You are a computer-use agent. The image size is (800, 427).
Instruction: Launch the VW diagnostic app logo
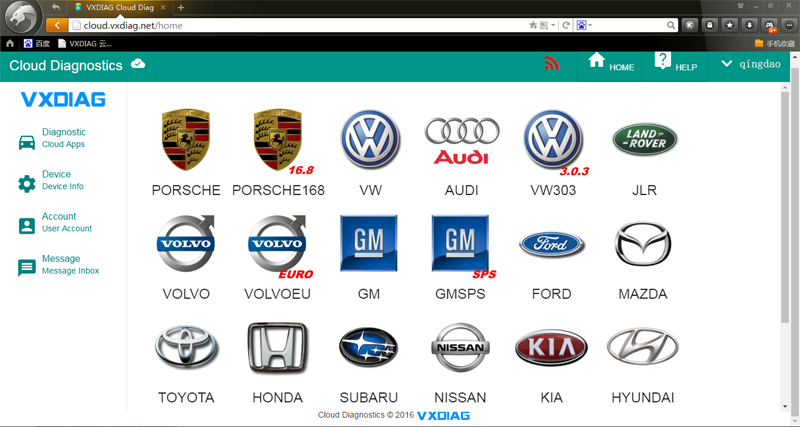coord(370,139)
